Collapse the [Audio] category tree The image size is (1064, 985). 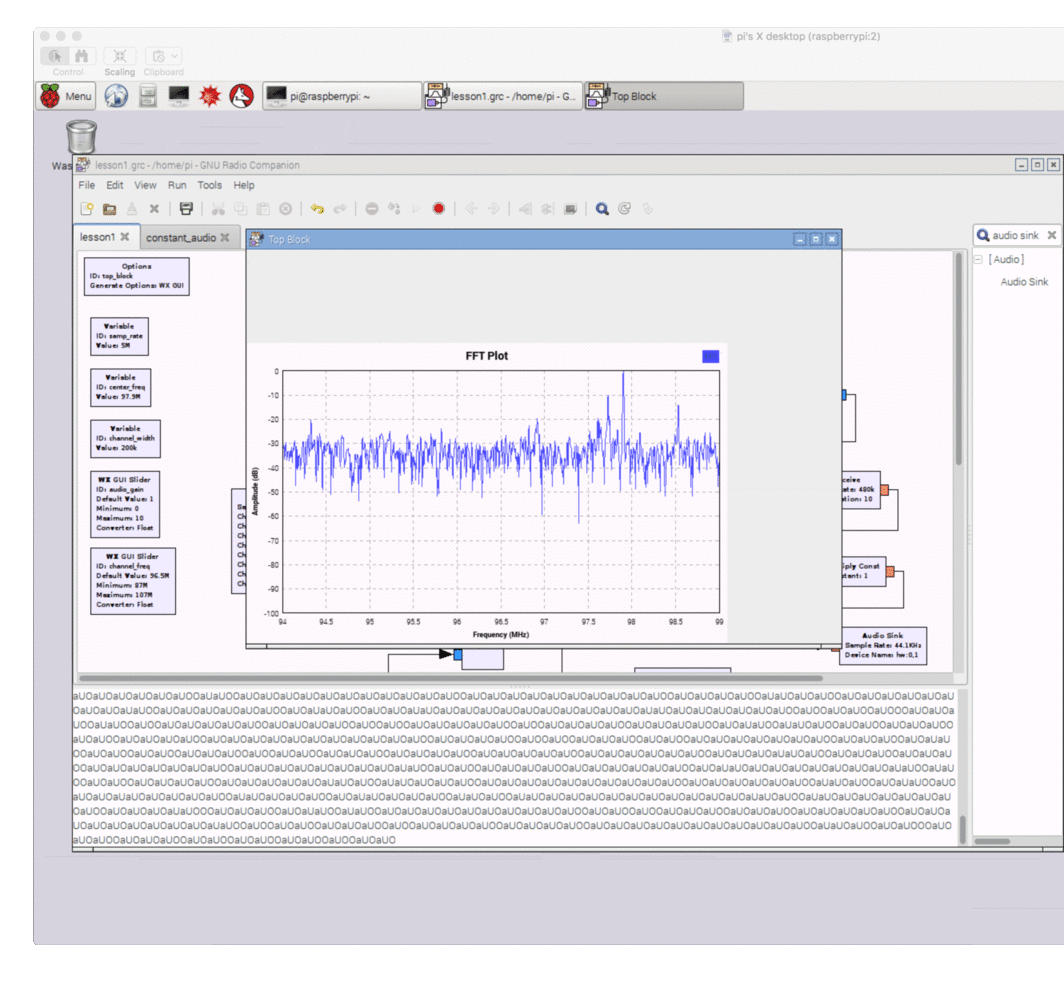pyautogui.click(x=978, y=260)
